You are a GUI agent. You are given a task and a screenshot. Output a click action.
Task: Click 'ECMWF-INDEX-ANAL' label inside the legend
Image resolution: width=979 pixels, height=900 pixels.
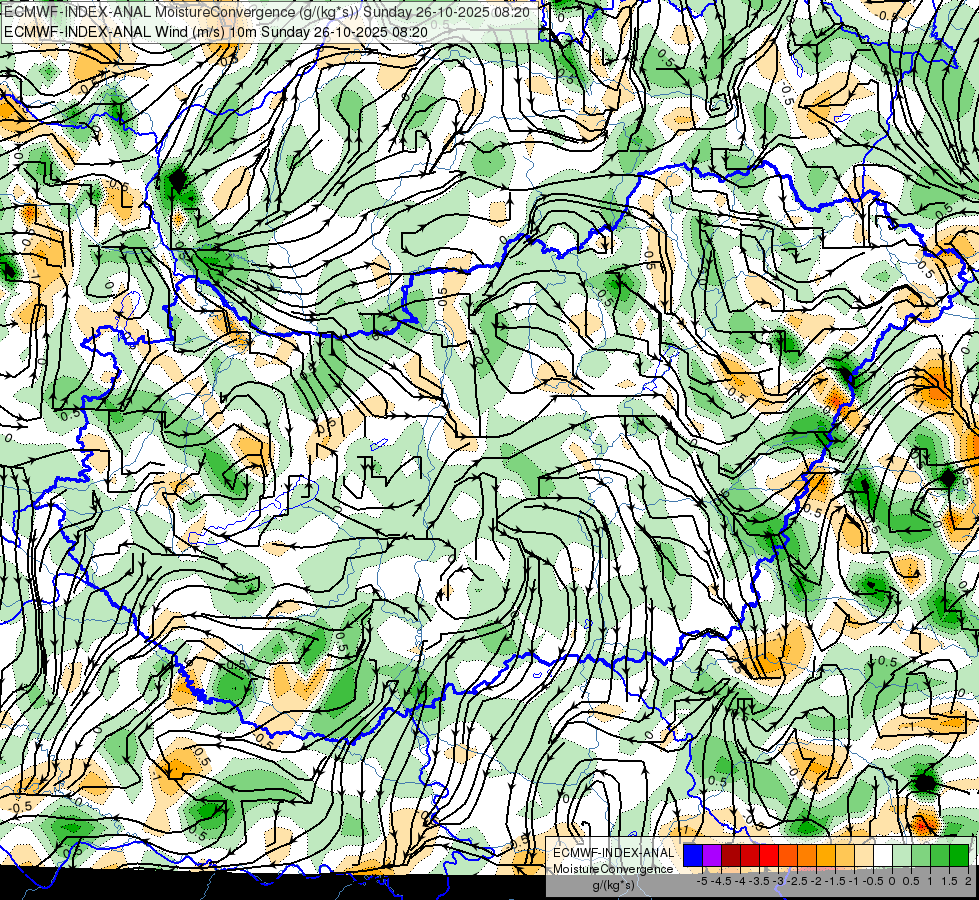[613, 853]
